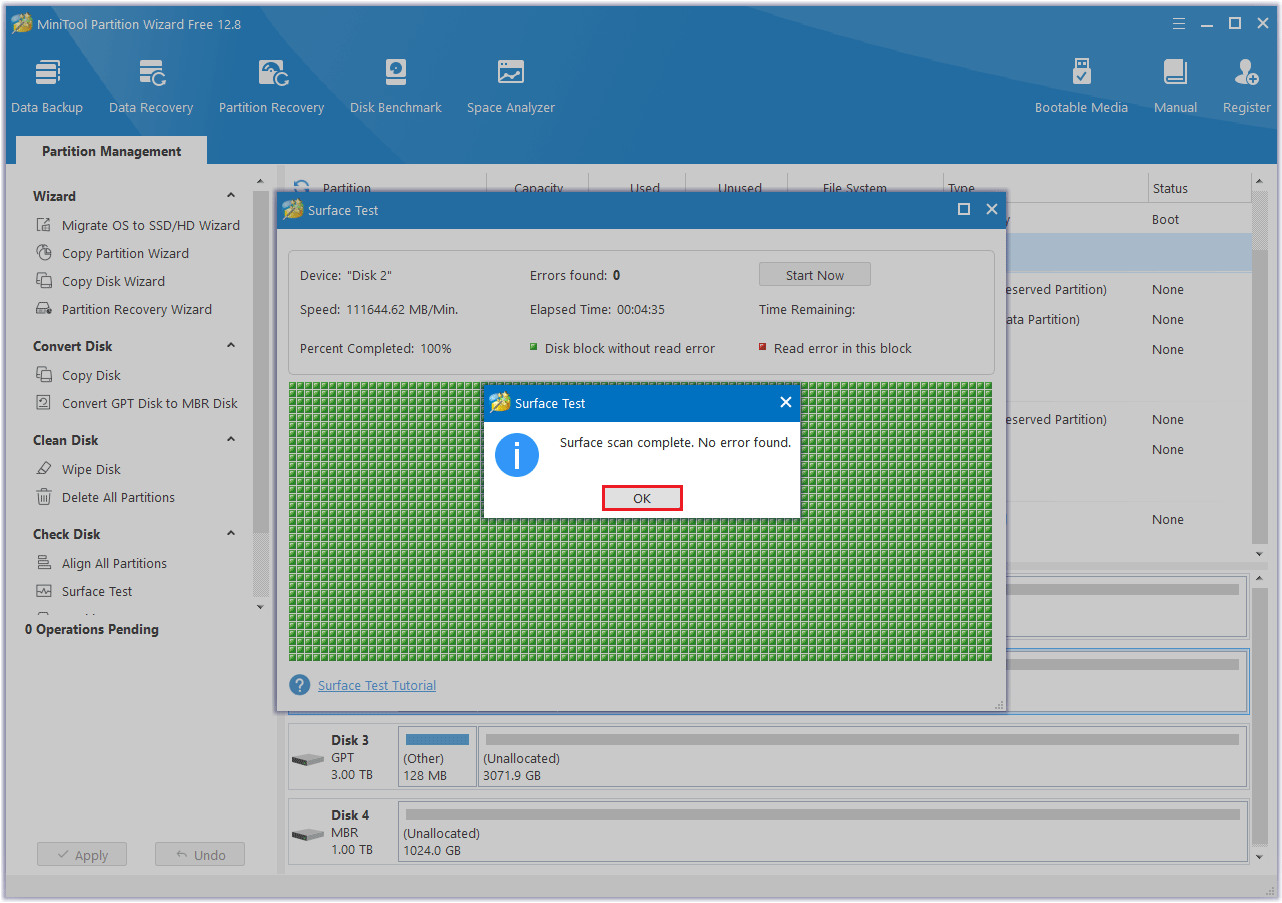Click the help question mark icon in Surface Test

point(299,685)
